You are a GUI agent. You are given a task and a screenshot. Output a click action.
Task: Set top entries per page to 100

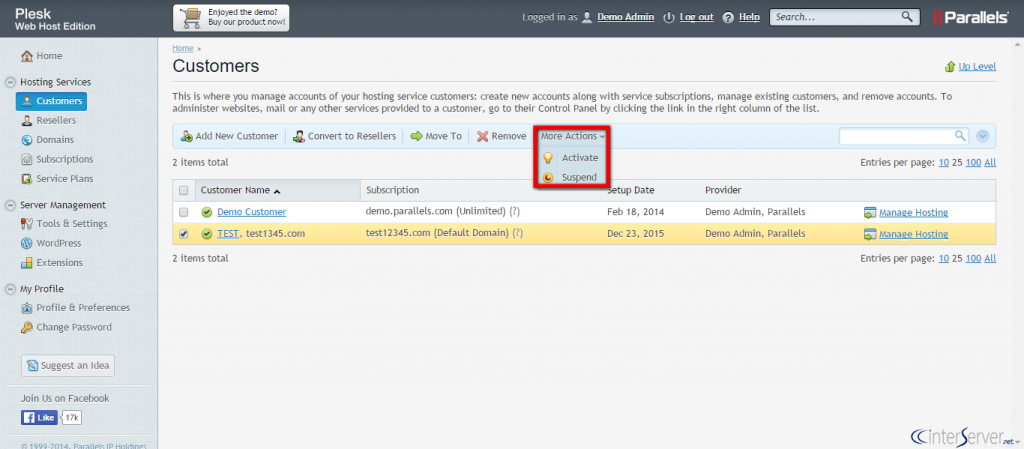pyautogui.click(x=974, y=163)
